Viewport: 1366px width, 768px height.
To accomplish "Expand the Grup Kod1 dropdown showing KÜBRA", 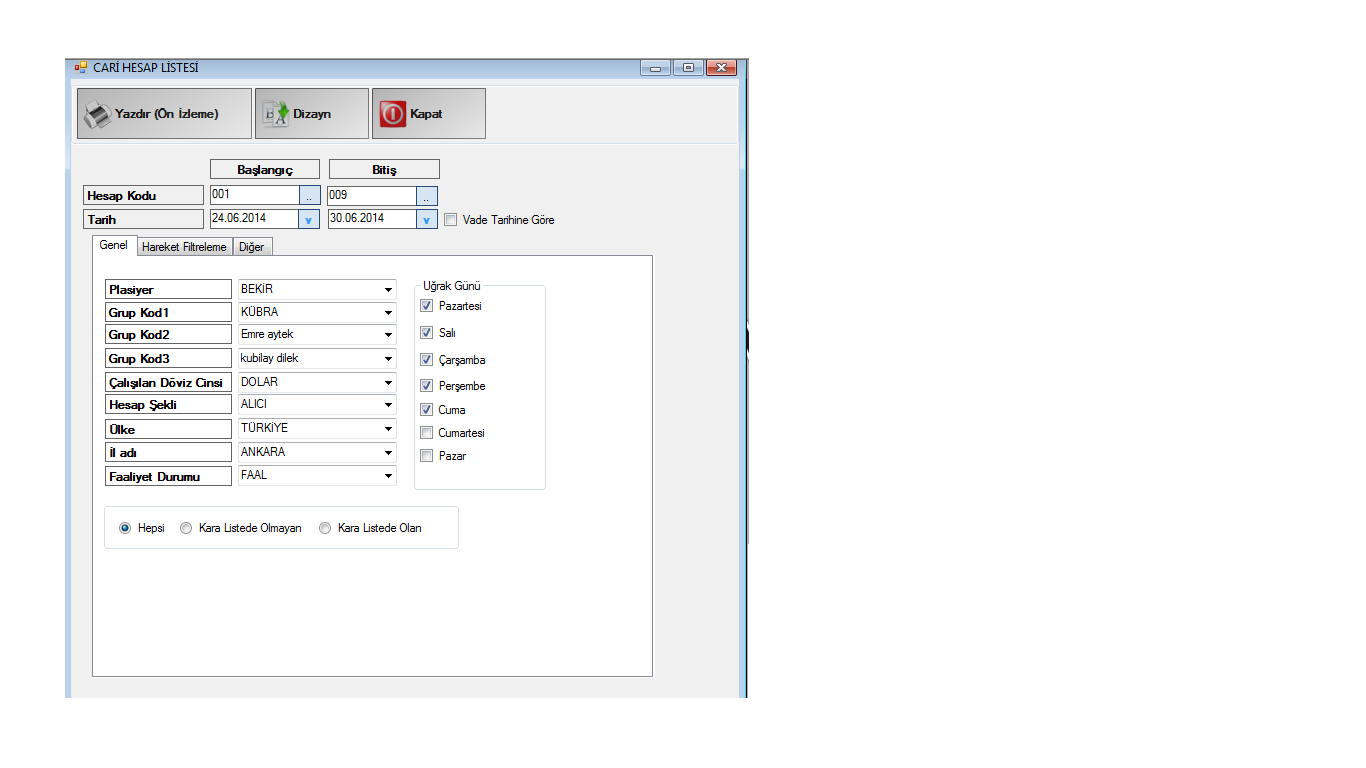I will coord(388,313).
